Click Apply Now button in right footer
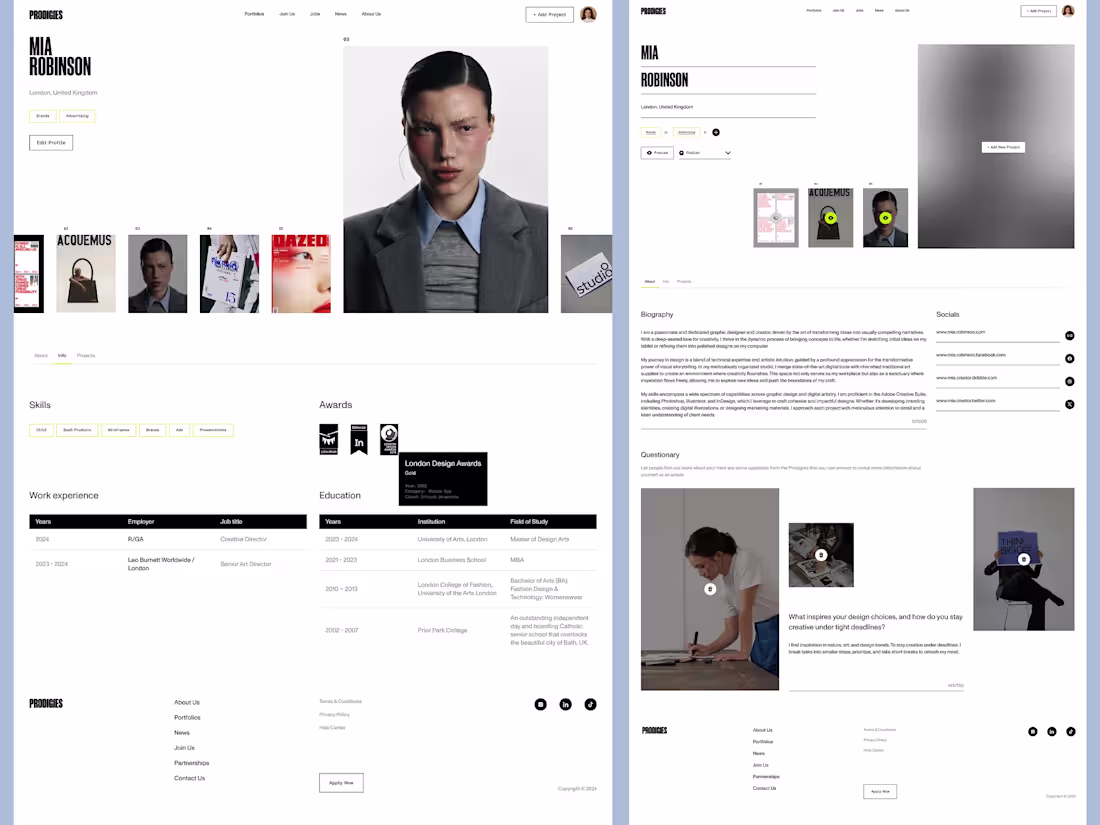Image resolution: width=1100 pixels, height=825 pixels. (x=880, y=791)
